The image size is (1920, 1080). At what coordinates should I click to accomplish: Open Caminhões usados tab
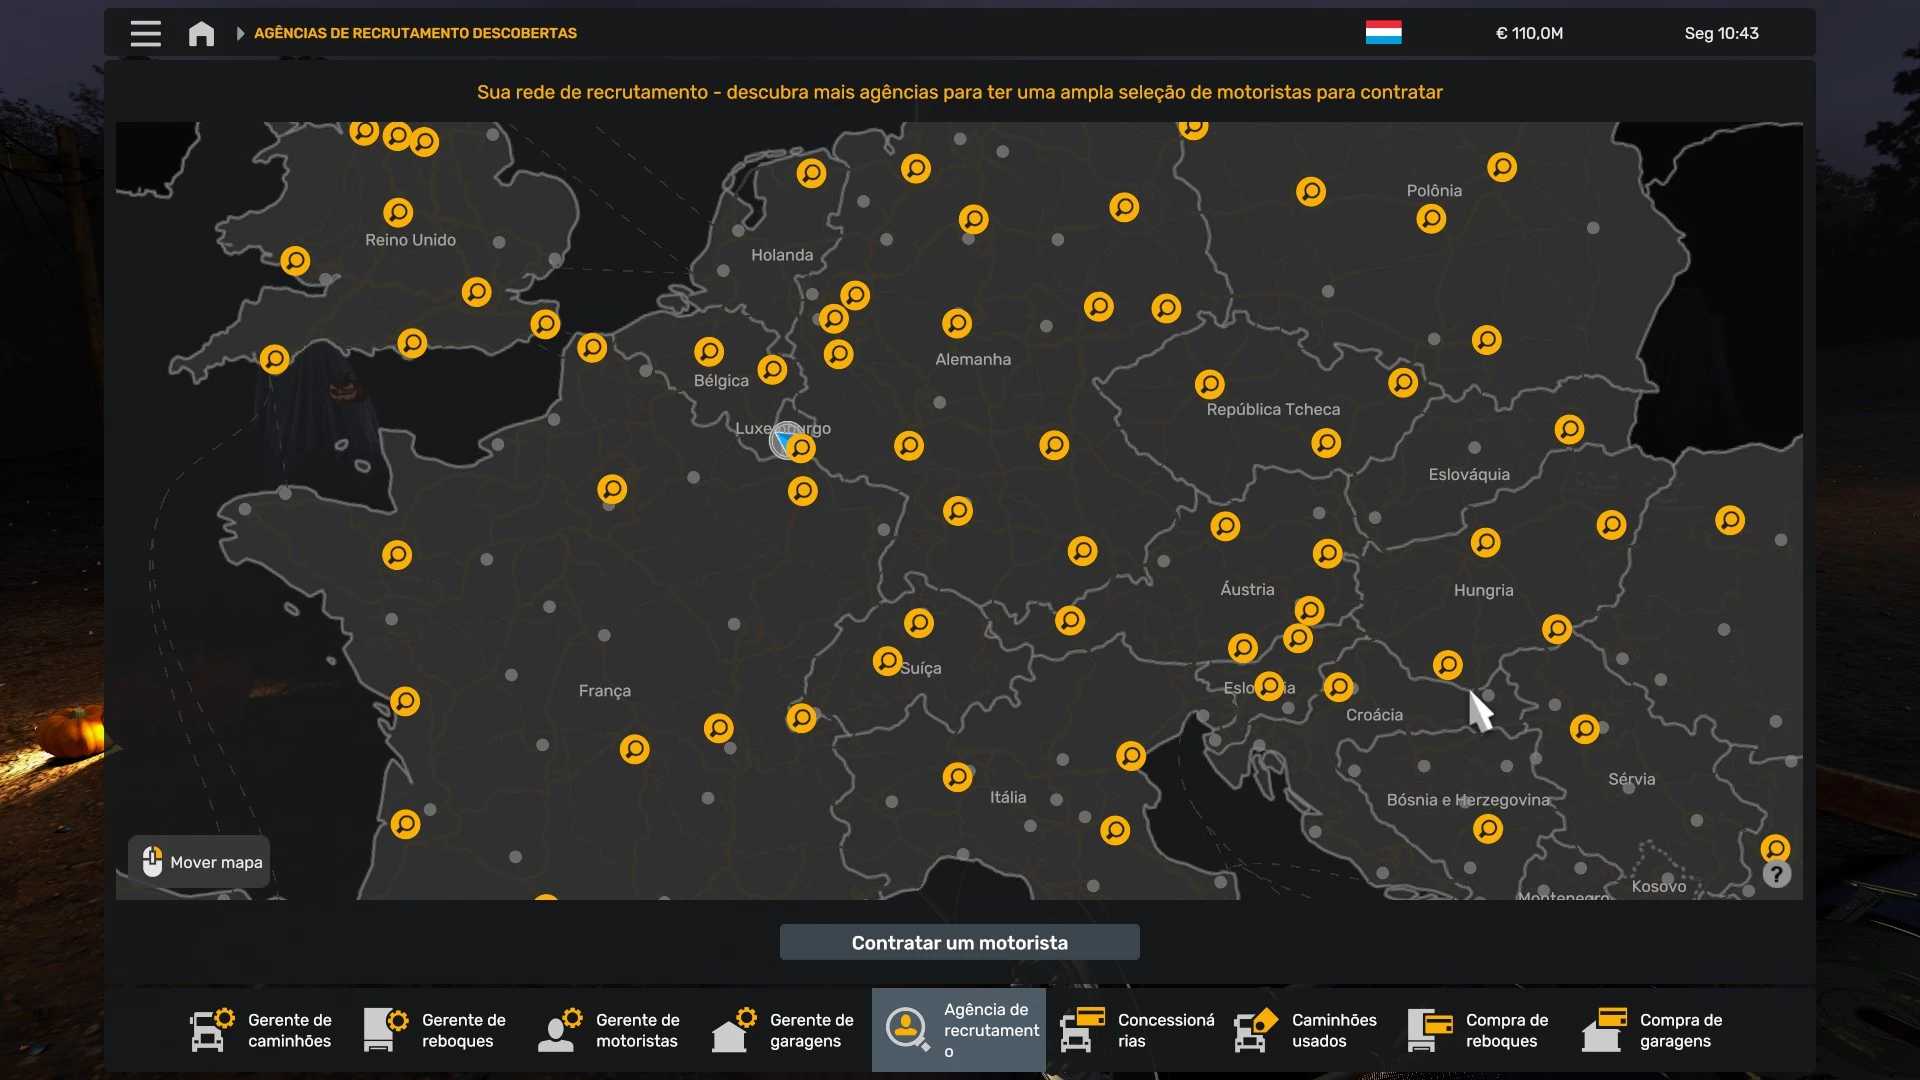(1307, 1030)
